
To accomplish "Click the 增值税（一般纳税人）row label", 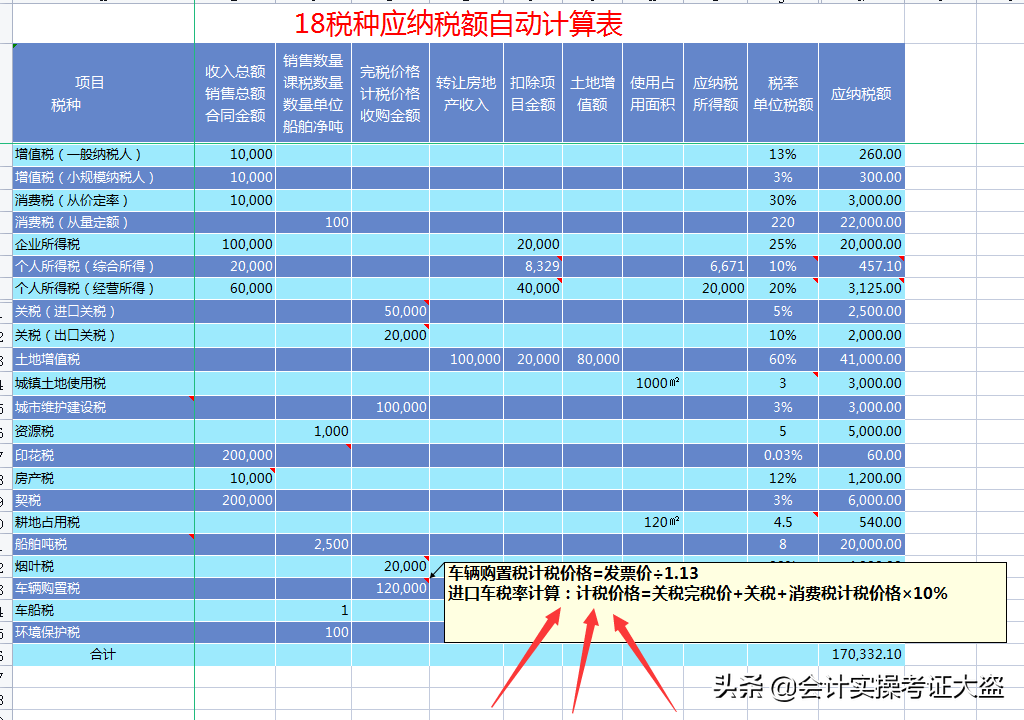I will (x=85, y=155).
